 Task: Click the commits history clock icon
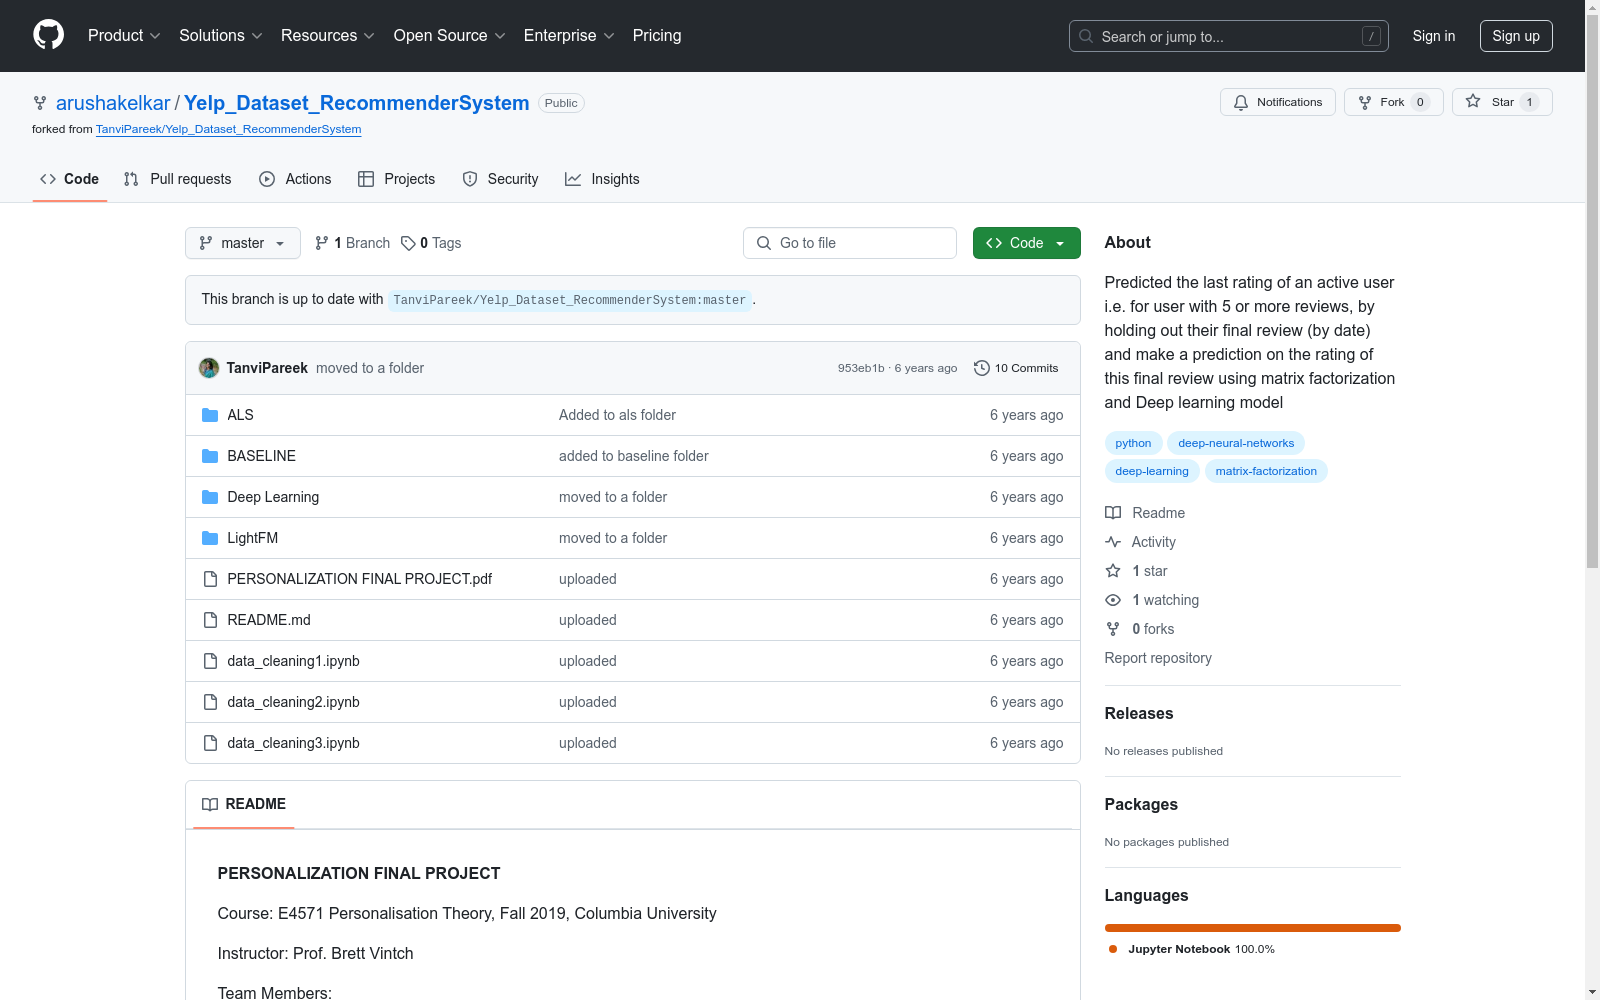click(x=982, y=368)
